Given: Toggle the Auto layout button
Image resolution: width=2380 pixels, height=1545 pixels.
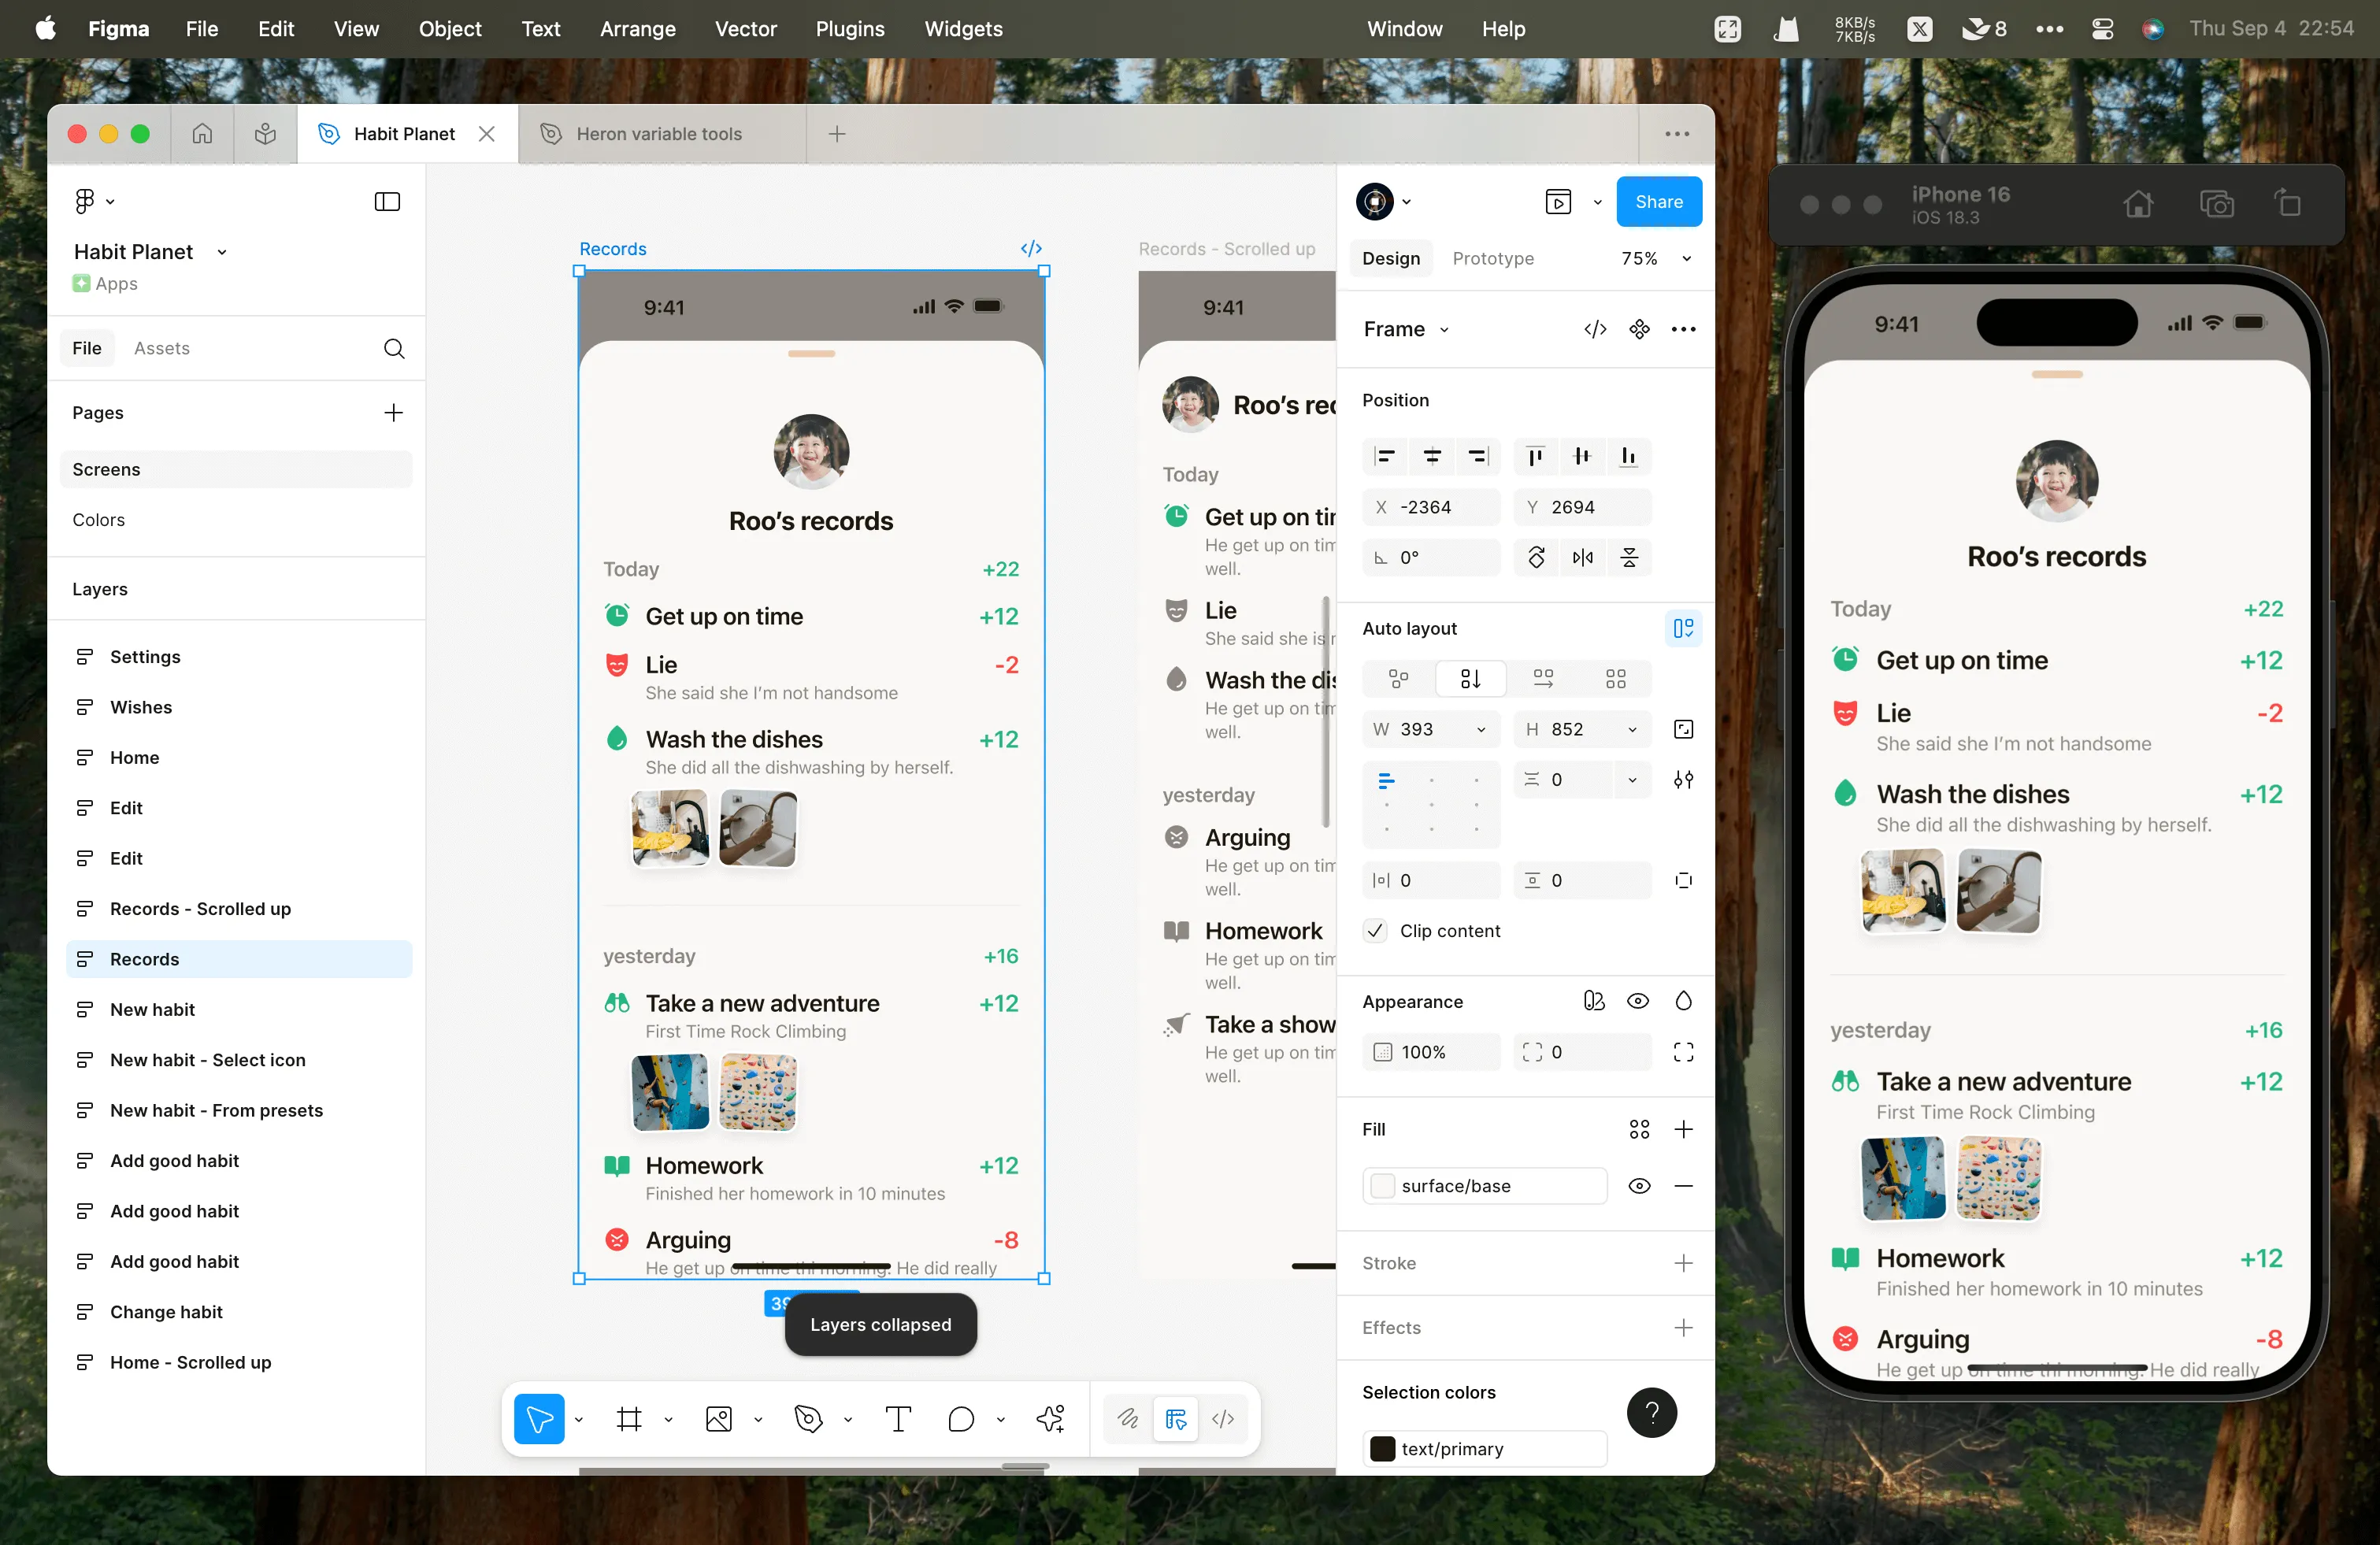Looking at the screenshot, I should 1683,628.
